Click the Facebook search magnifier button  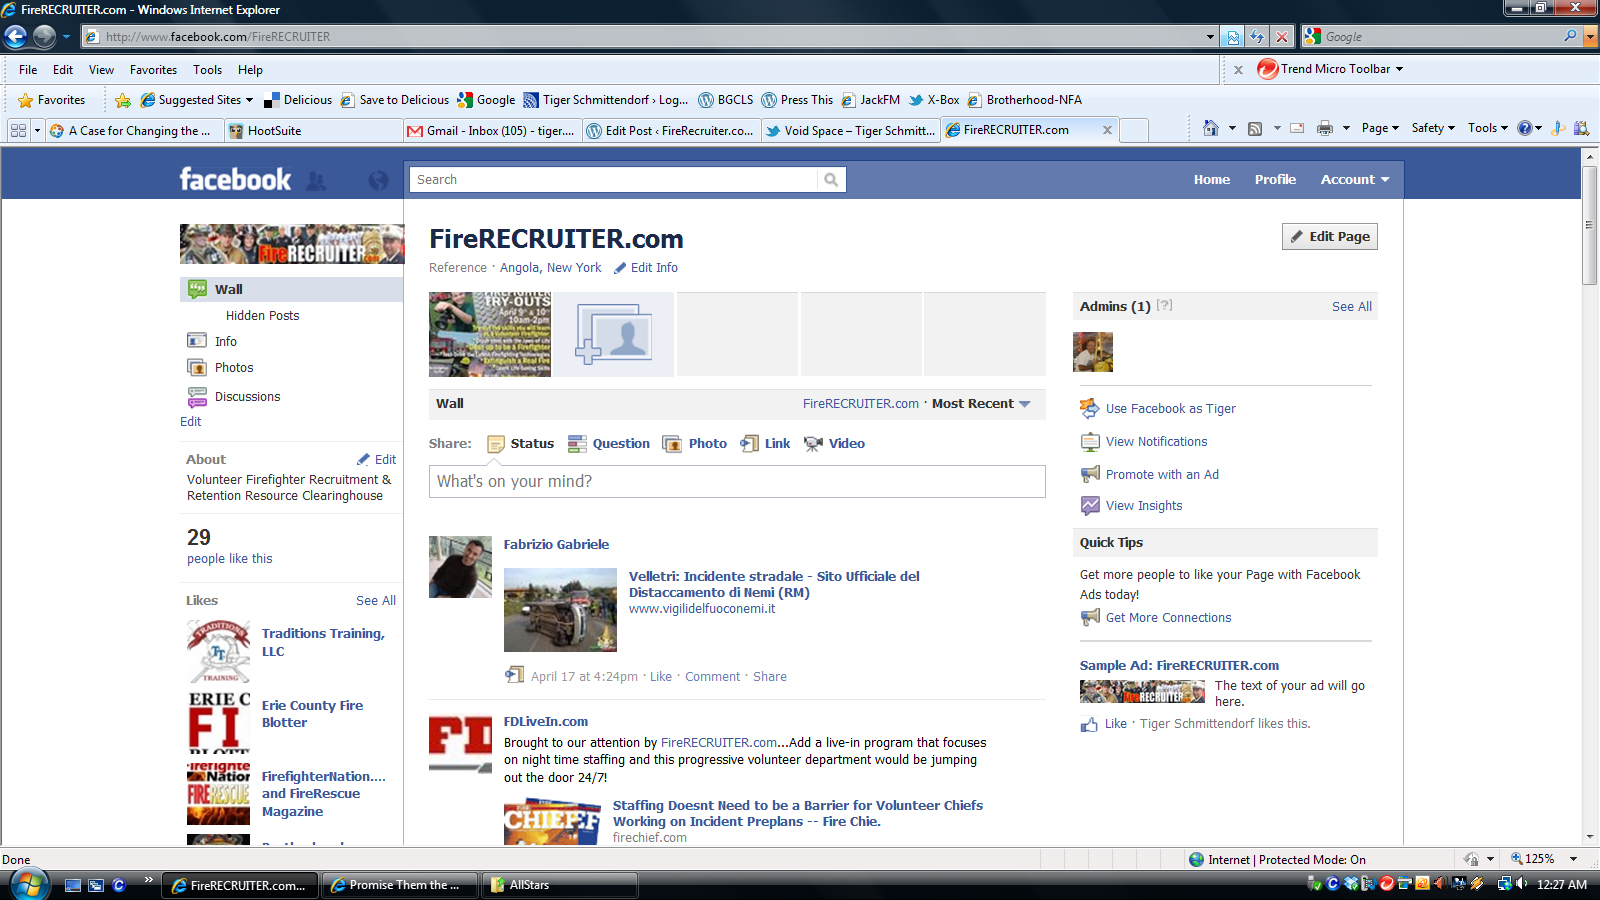(x=831, y=180)
